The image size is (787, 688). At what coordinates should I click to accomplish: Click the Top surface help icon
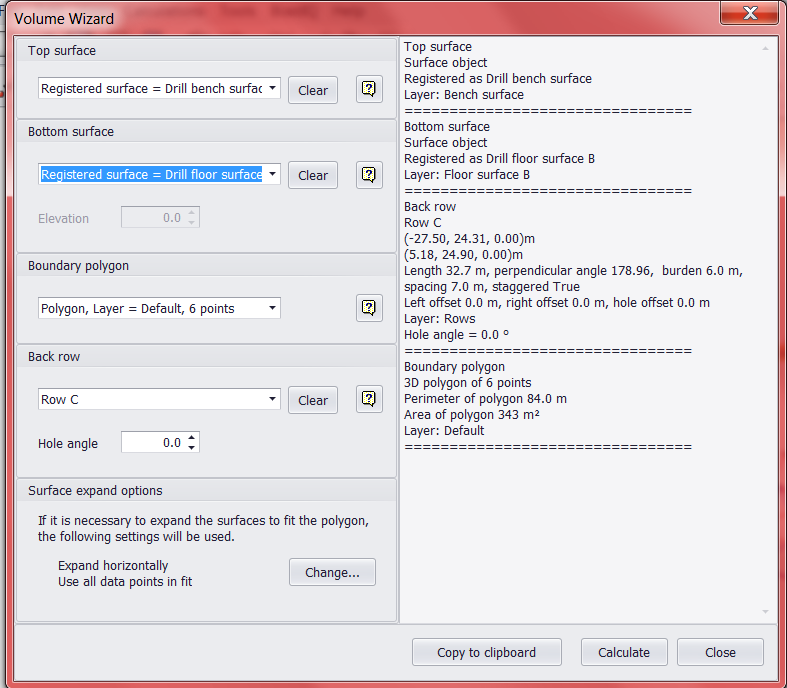click(x=369, y=89)
